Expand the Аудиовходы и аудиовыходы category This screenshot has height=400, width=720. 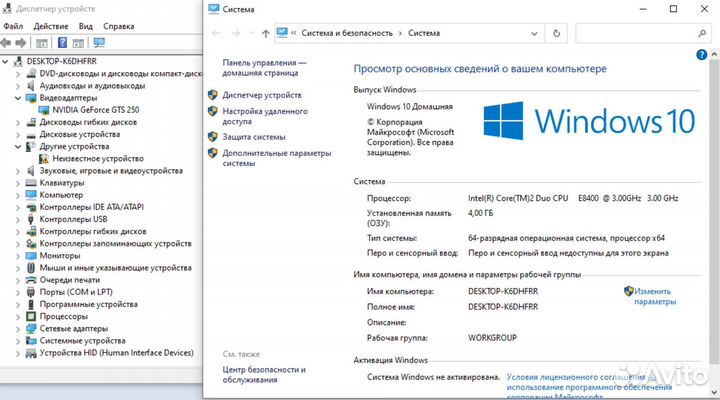[18, 86]
